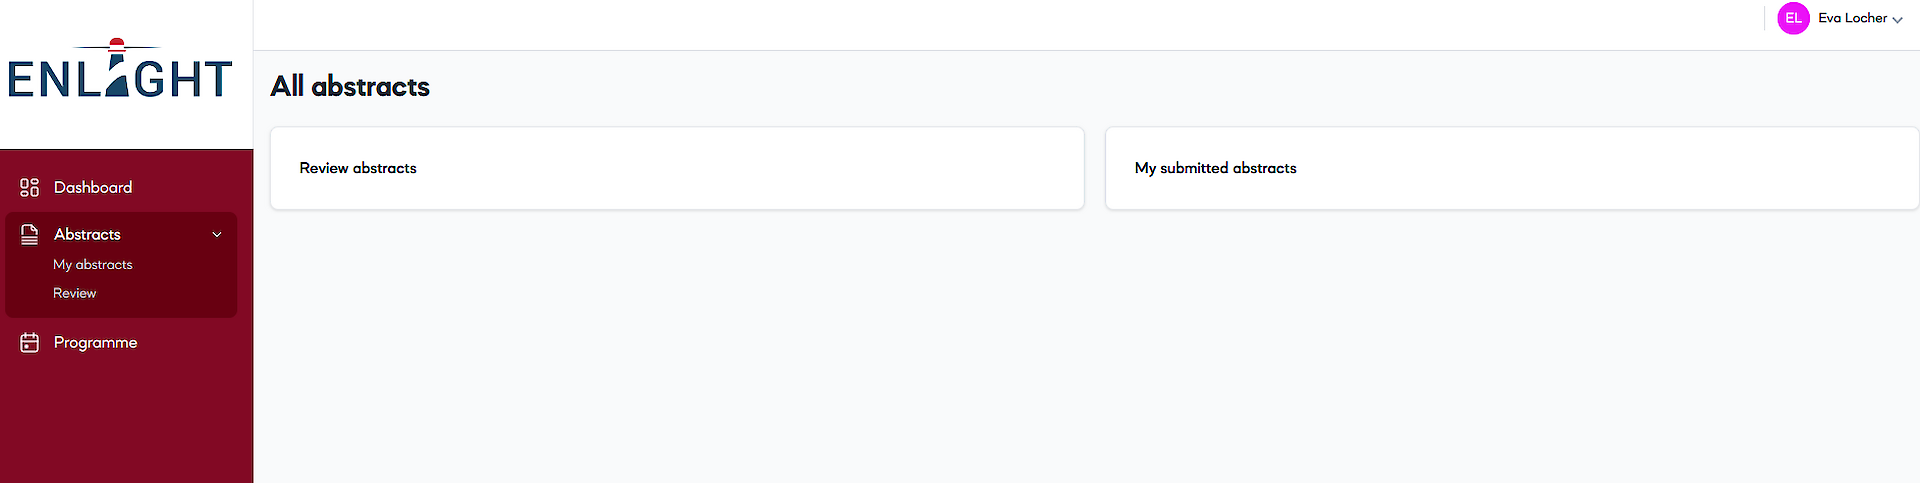This screenshot has height=483, width=1920.
Task: Click the lighthouse symbol in the logo
Action: [x=118, y=68]
